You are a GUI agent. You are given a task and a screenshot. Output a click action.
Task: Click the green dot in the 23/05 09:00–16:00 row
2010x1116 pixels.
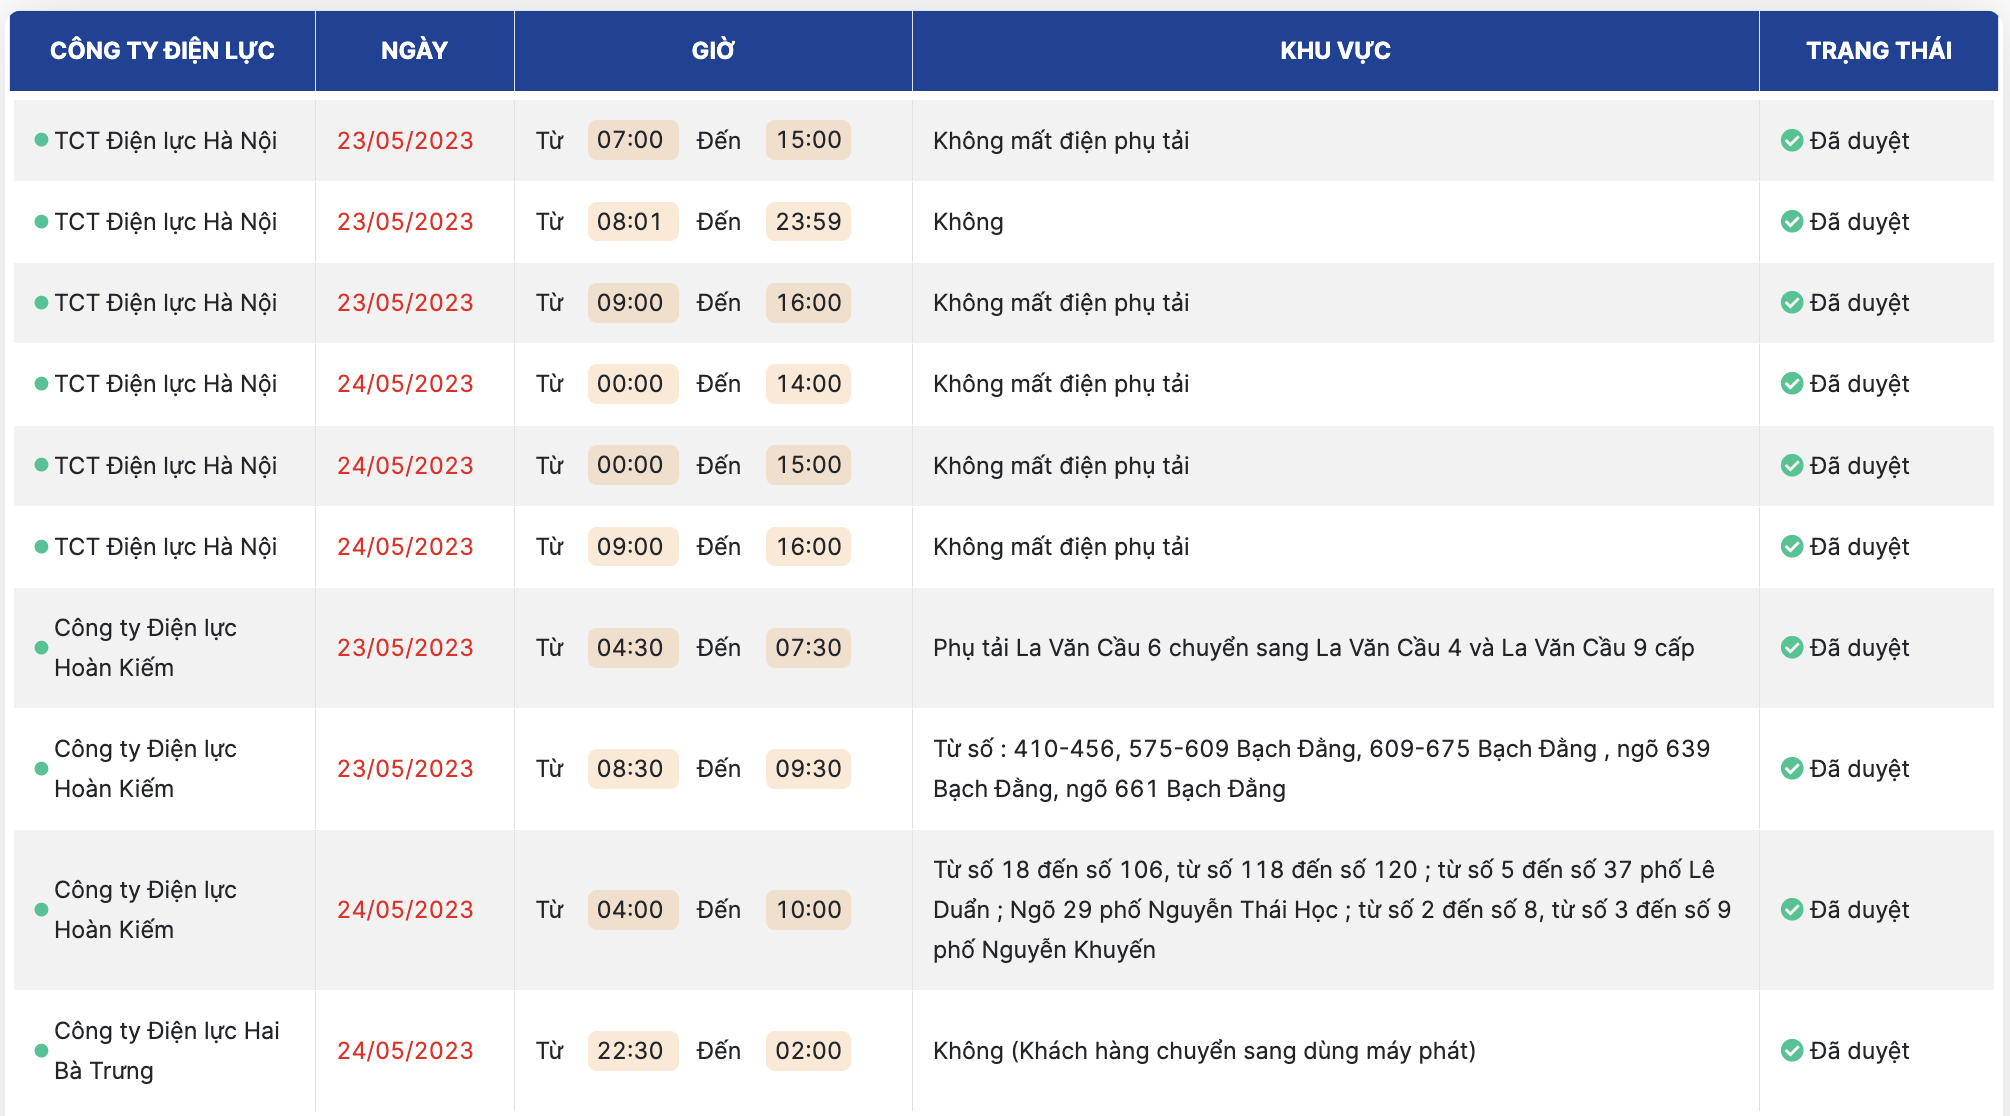point(41,302)
